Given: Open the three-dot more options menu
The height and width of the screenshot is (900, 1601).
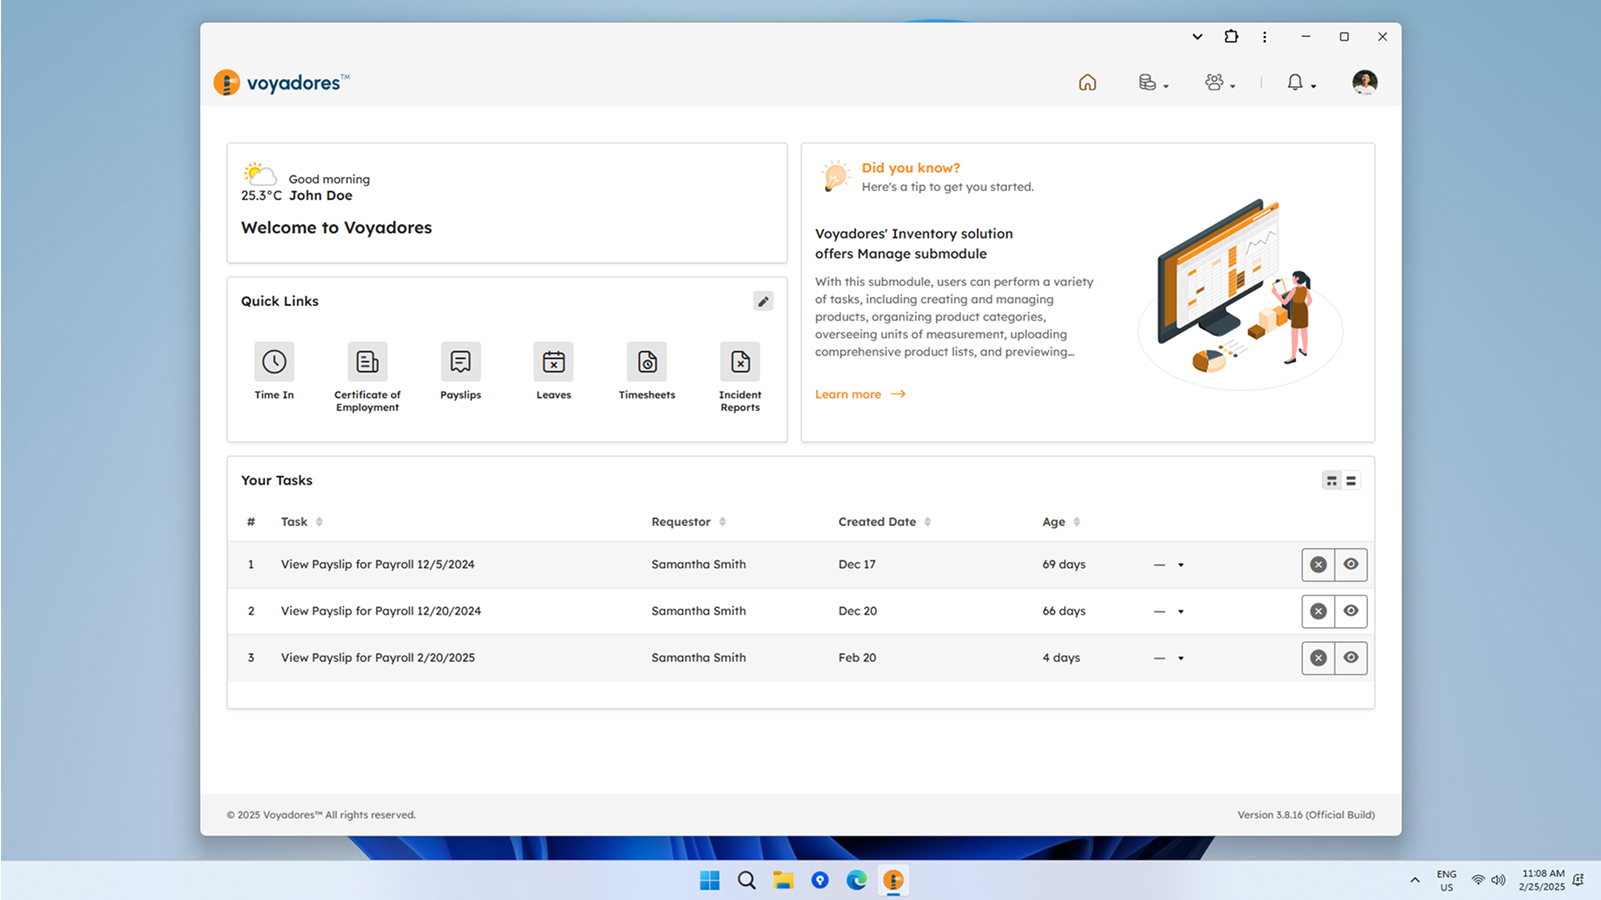Looking at the screenshot, I should pos(1264,37).
